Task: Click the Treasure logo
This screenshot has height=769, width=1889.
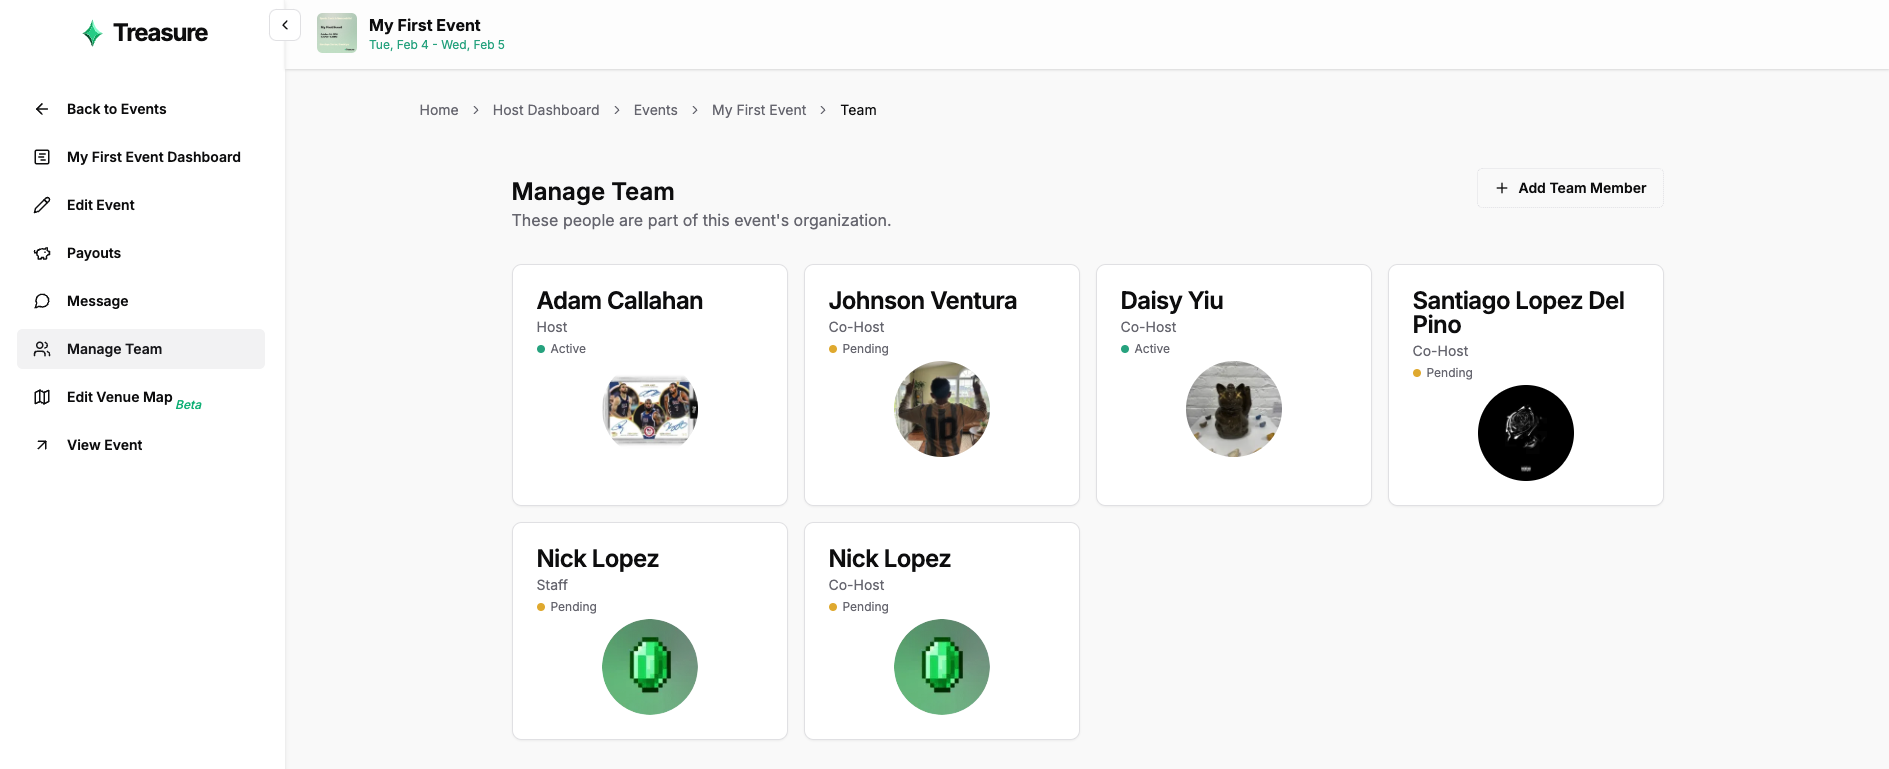Action: tap(145, 33)
